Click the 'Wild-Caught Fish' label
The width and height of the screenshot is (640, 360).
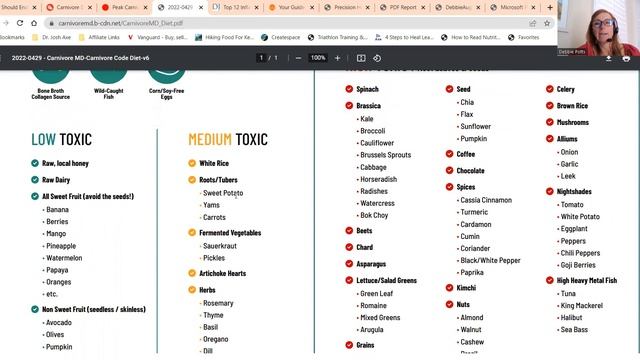click(x=109, y=93)
